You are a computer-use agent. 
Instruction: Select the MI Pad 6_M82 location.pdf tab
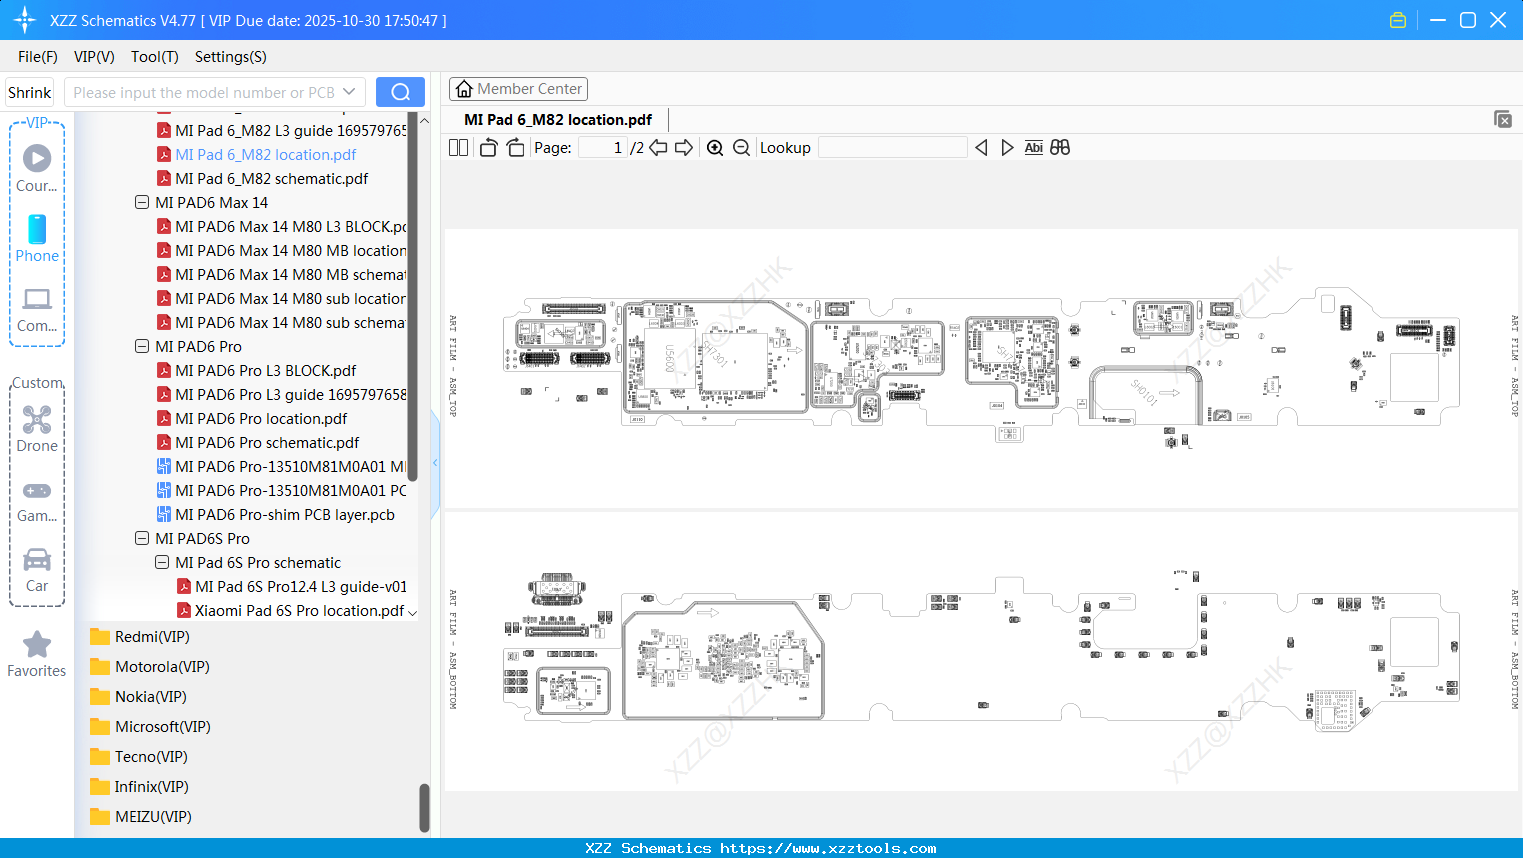[x=558, y=120]
